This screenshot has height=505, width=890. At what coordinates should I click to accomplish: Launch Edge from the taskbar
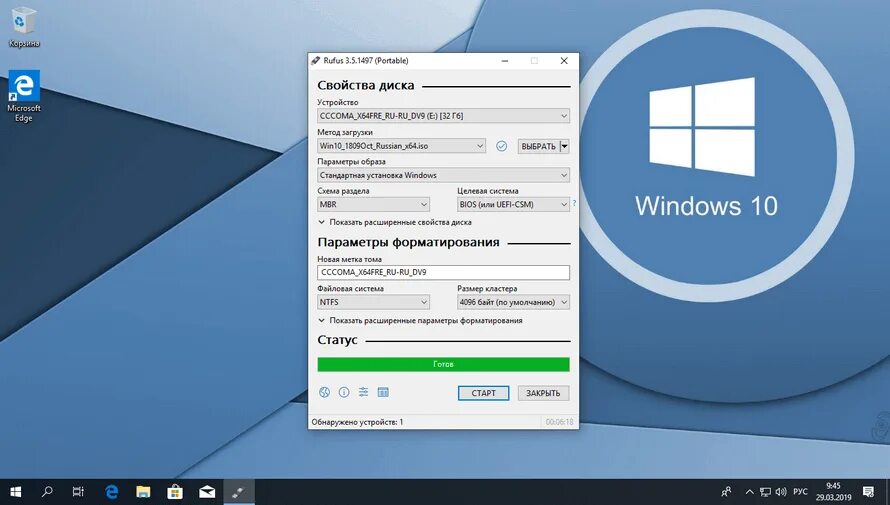pyautogui.click(x=111, y=491)
